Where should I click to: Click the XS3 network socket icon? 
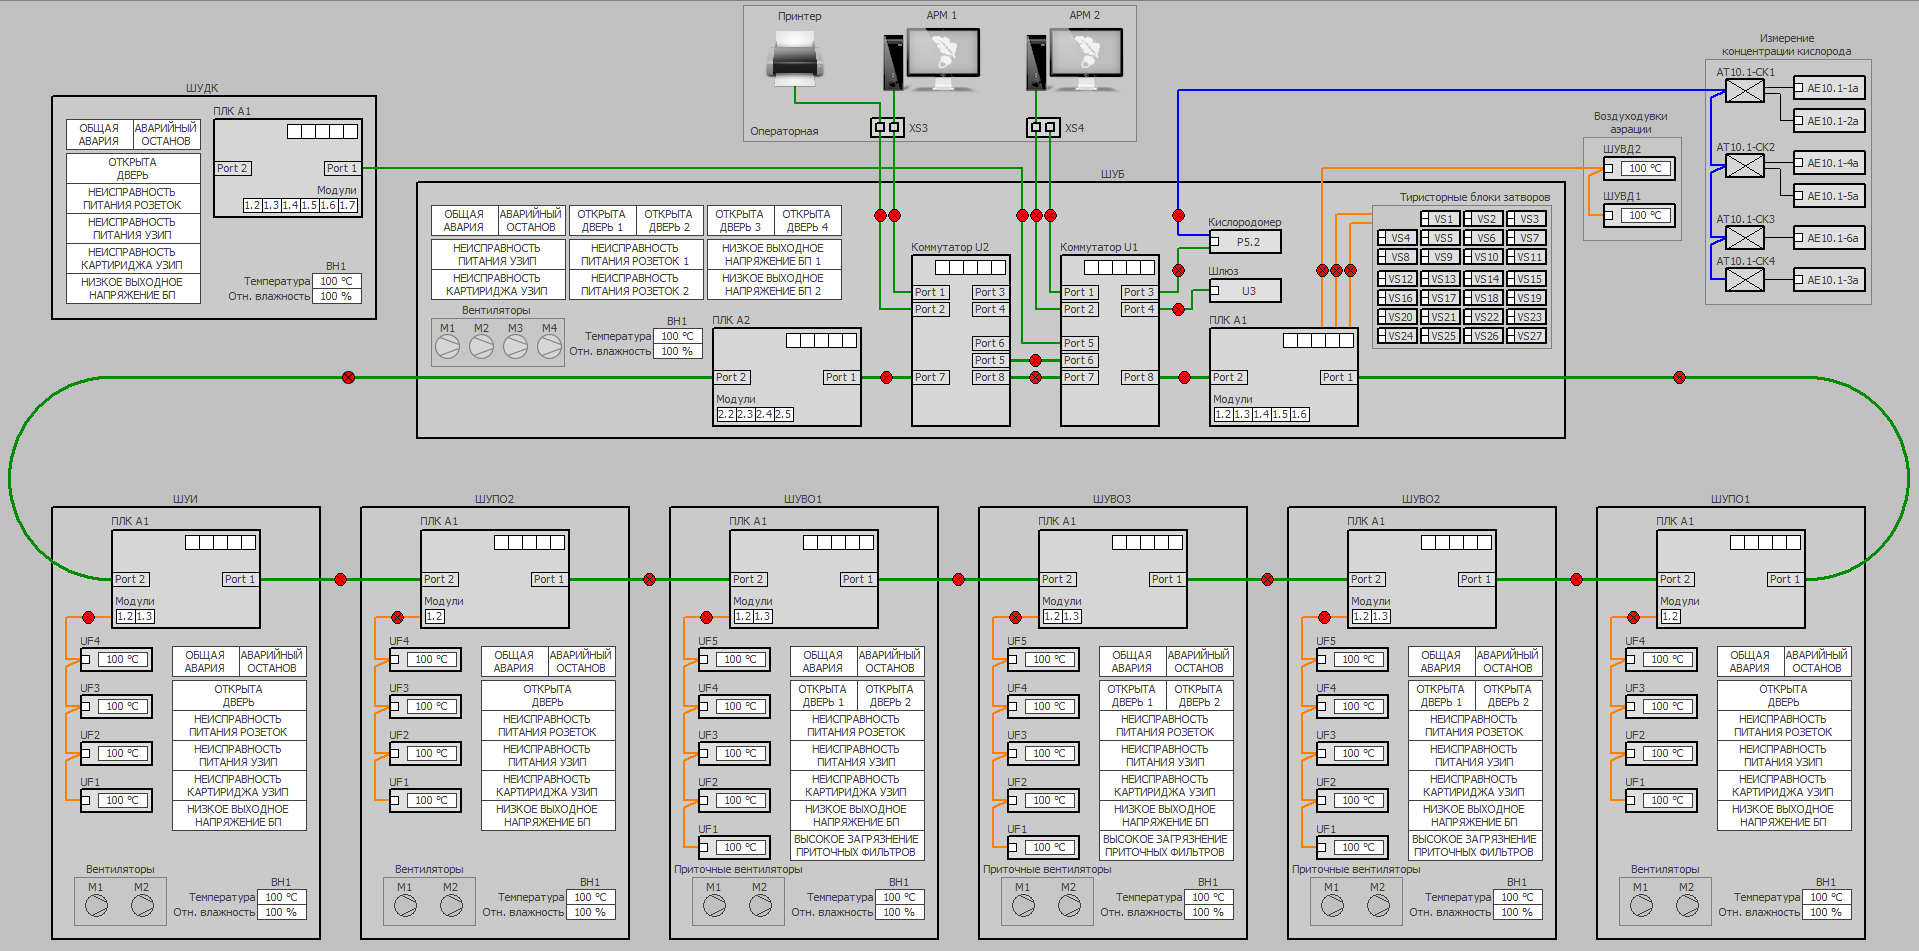tap(886, 127)
